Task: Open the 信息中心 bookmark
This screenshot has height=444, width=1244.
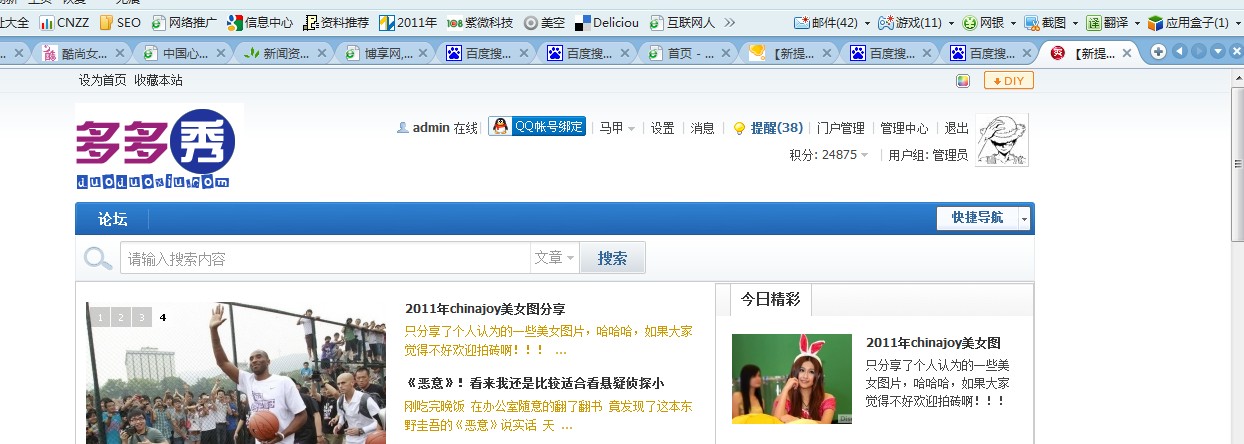Action: pyautogui.click(x=260, y=21)
